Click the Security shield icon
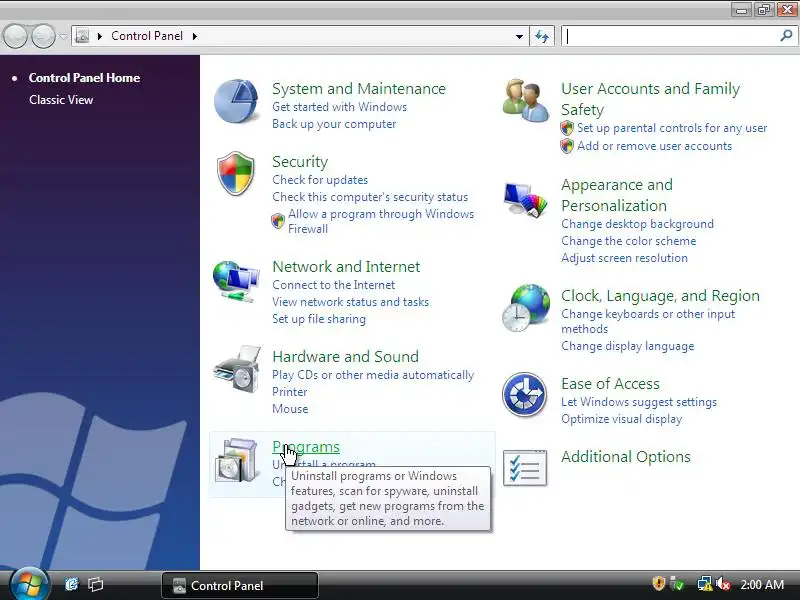The width and height of the screenshot is (800, 600). [236, 173]
